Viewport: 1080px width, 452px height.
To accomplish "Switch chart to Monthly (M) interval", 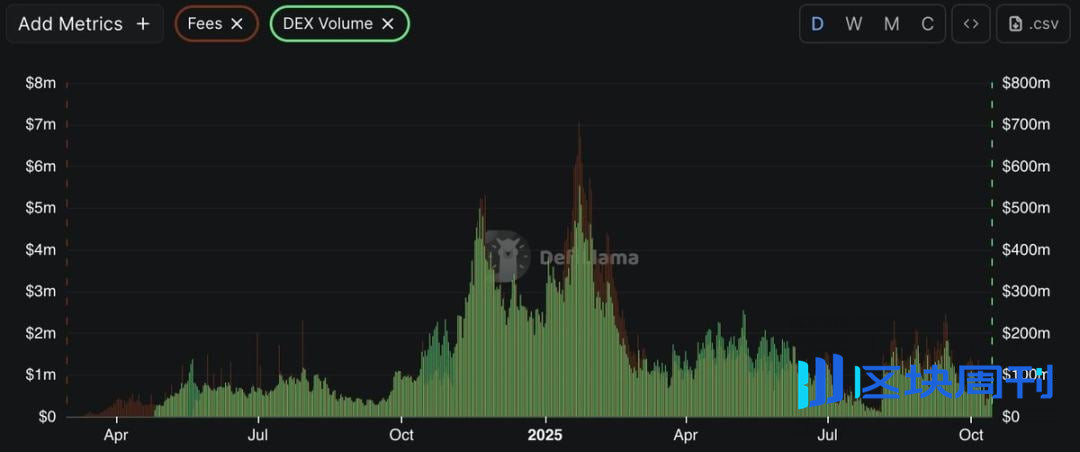I will point(891,24).
